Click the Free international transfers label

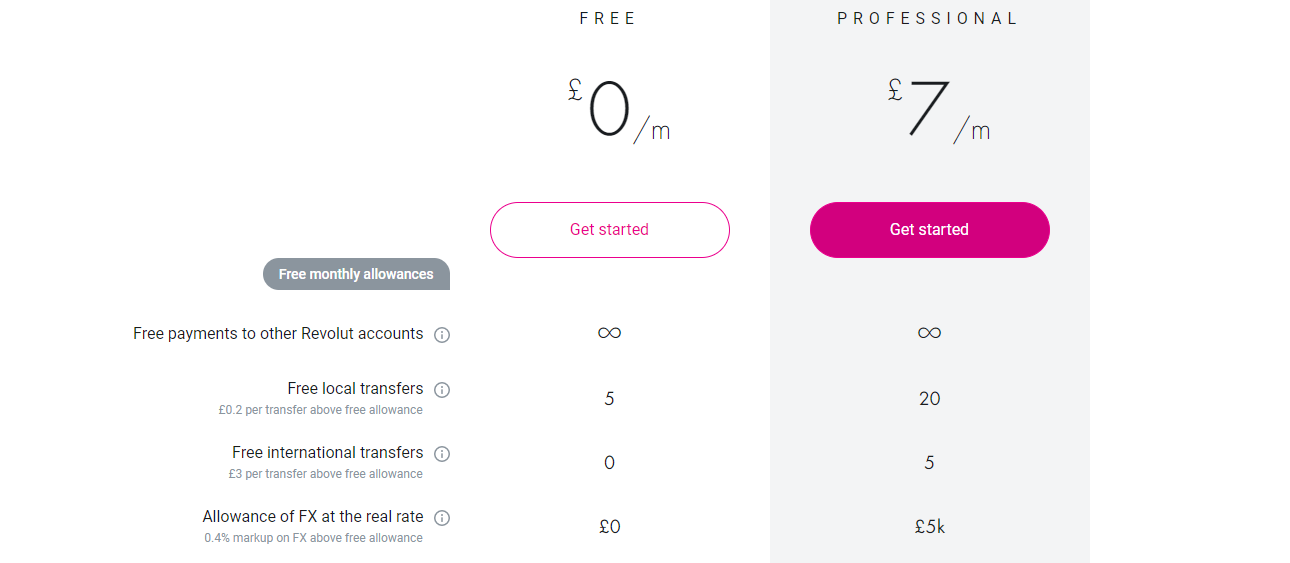coord(327,453)
